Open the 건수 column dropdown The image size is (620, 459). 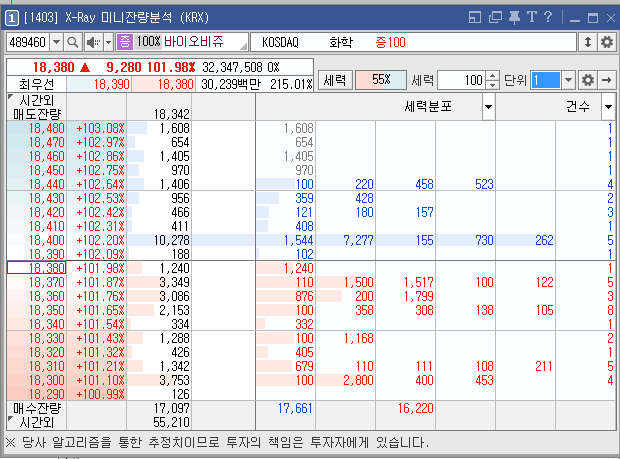[x=608, y=106]
